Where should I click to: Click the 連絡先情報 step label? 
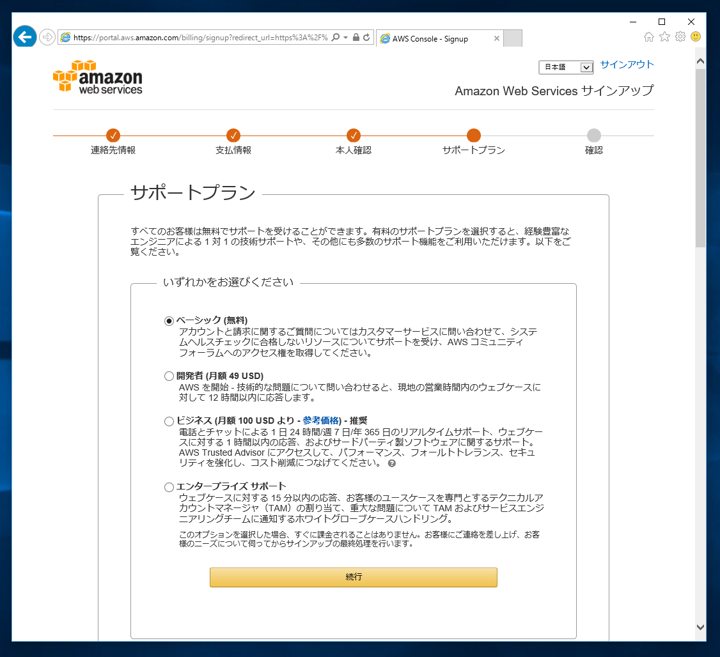coord(113,150)
